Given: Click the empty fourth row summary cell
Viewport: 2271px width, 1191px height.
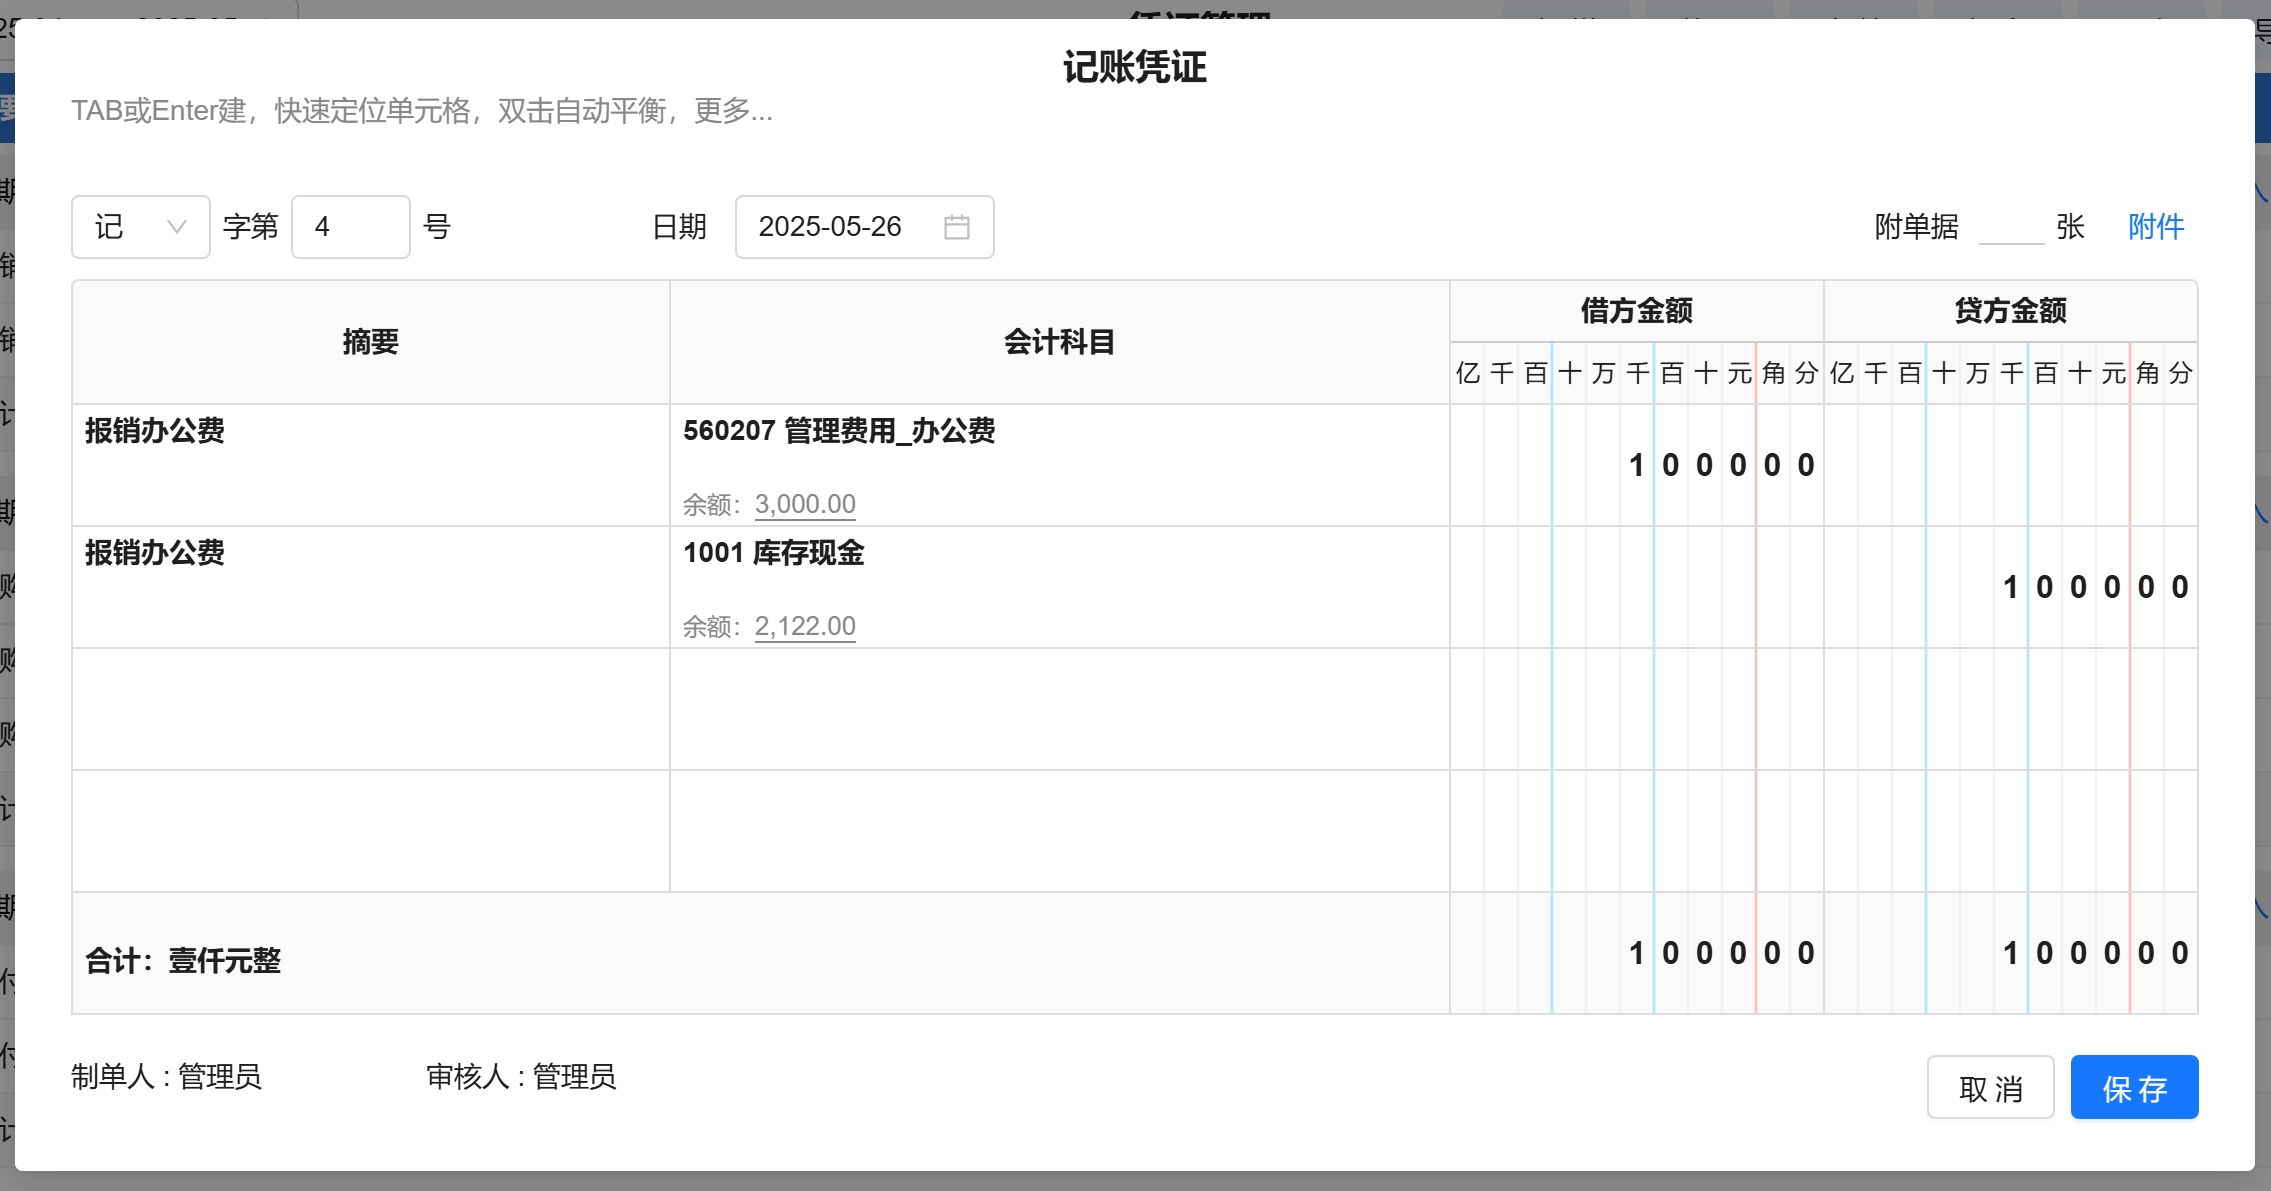Looking at the screenshot, I should click(x=370, y=831).
